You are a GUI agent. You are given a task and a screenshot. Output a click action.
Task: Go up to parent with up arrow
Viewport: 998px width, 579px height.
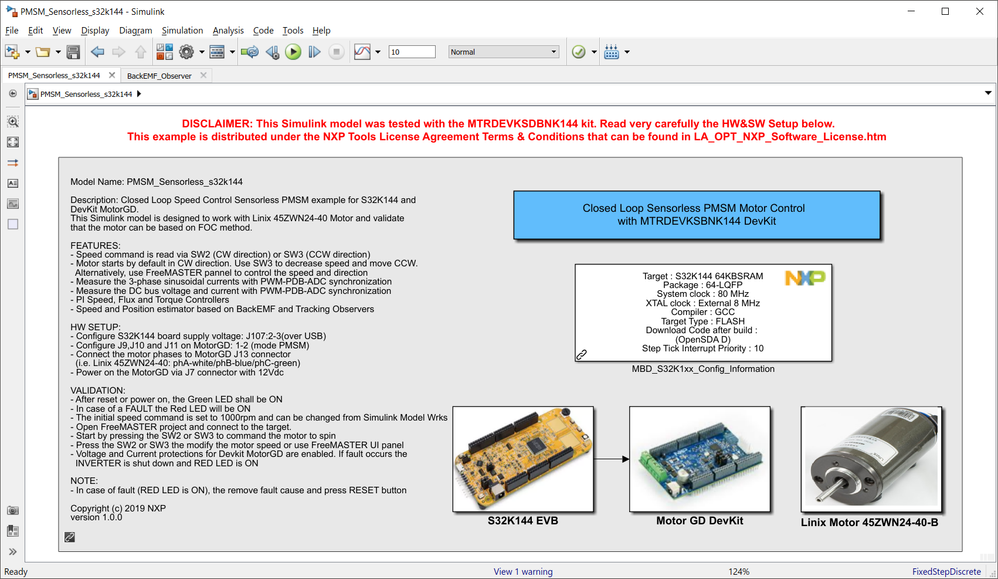point(141,52)
